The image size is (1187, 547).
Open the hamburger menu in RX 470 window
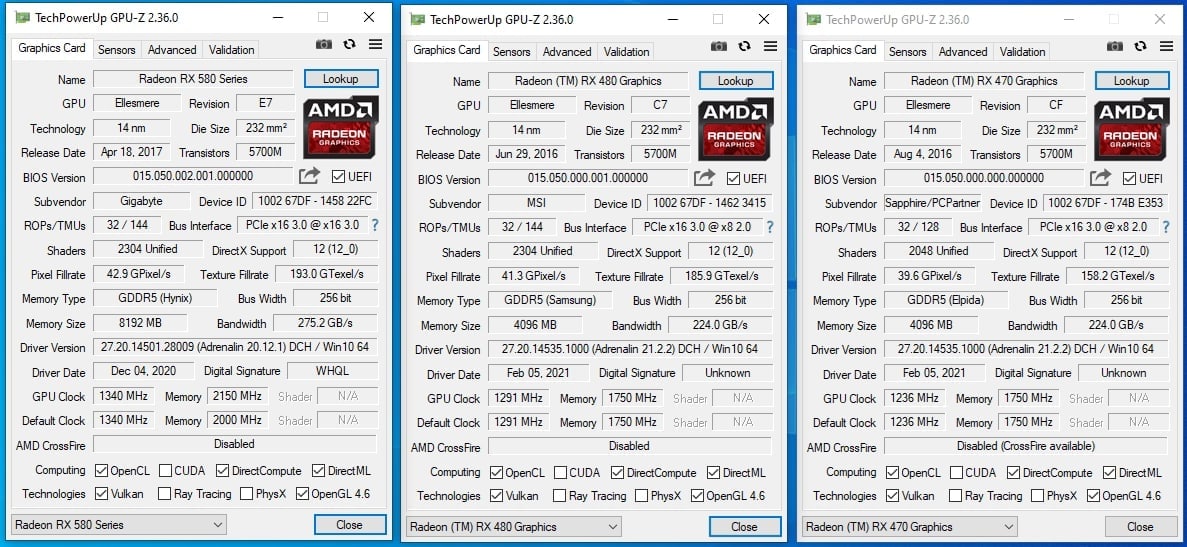(x=1167, y=47)
